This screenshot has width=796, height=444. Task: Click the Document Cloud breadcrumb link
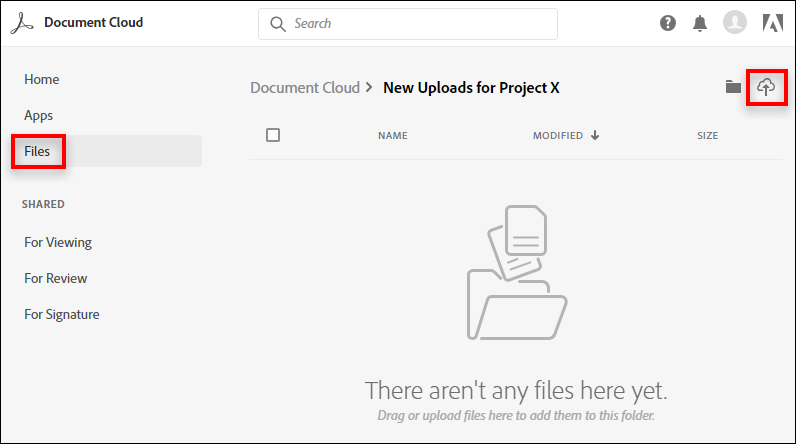point(304,87)
